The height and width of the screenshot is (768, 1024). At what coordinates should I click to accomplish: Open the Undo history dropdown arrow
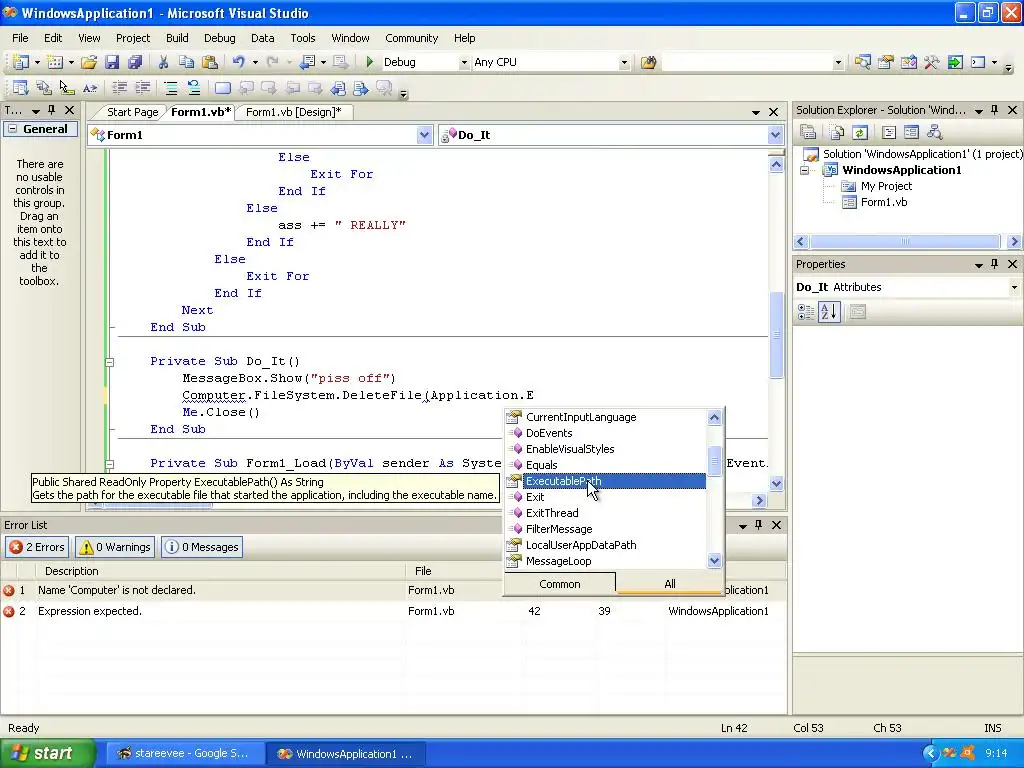(x=255, y=63)
